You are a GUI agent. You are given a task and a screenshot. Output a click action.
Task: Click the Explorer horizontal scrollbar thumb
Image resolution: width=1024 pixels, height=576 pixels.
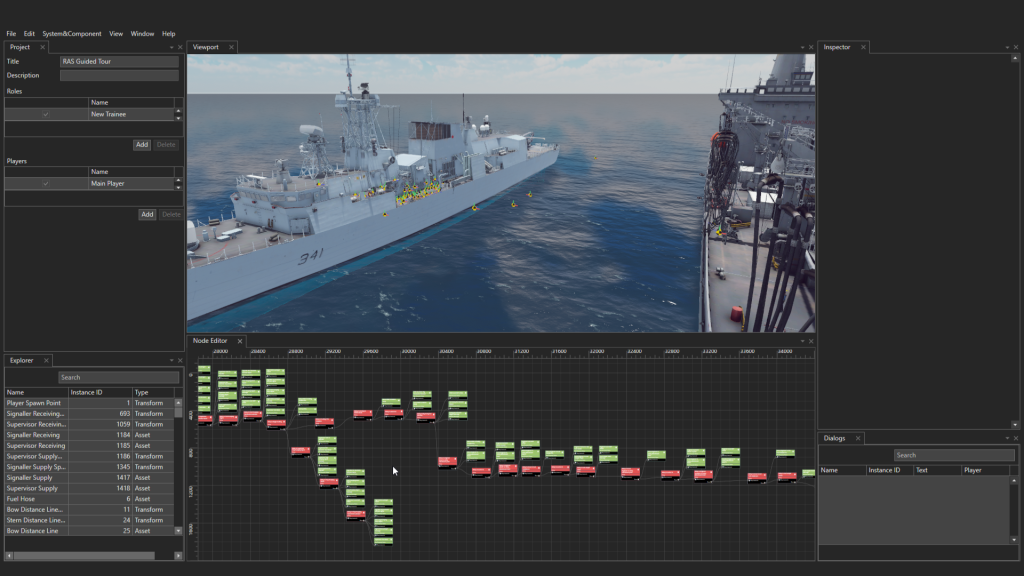[84, 555]
